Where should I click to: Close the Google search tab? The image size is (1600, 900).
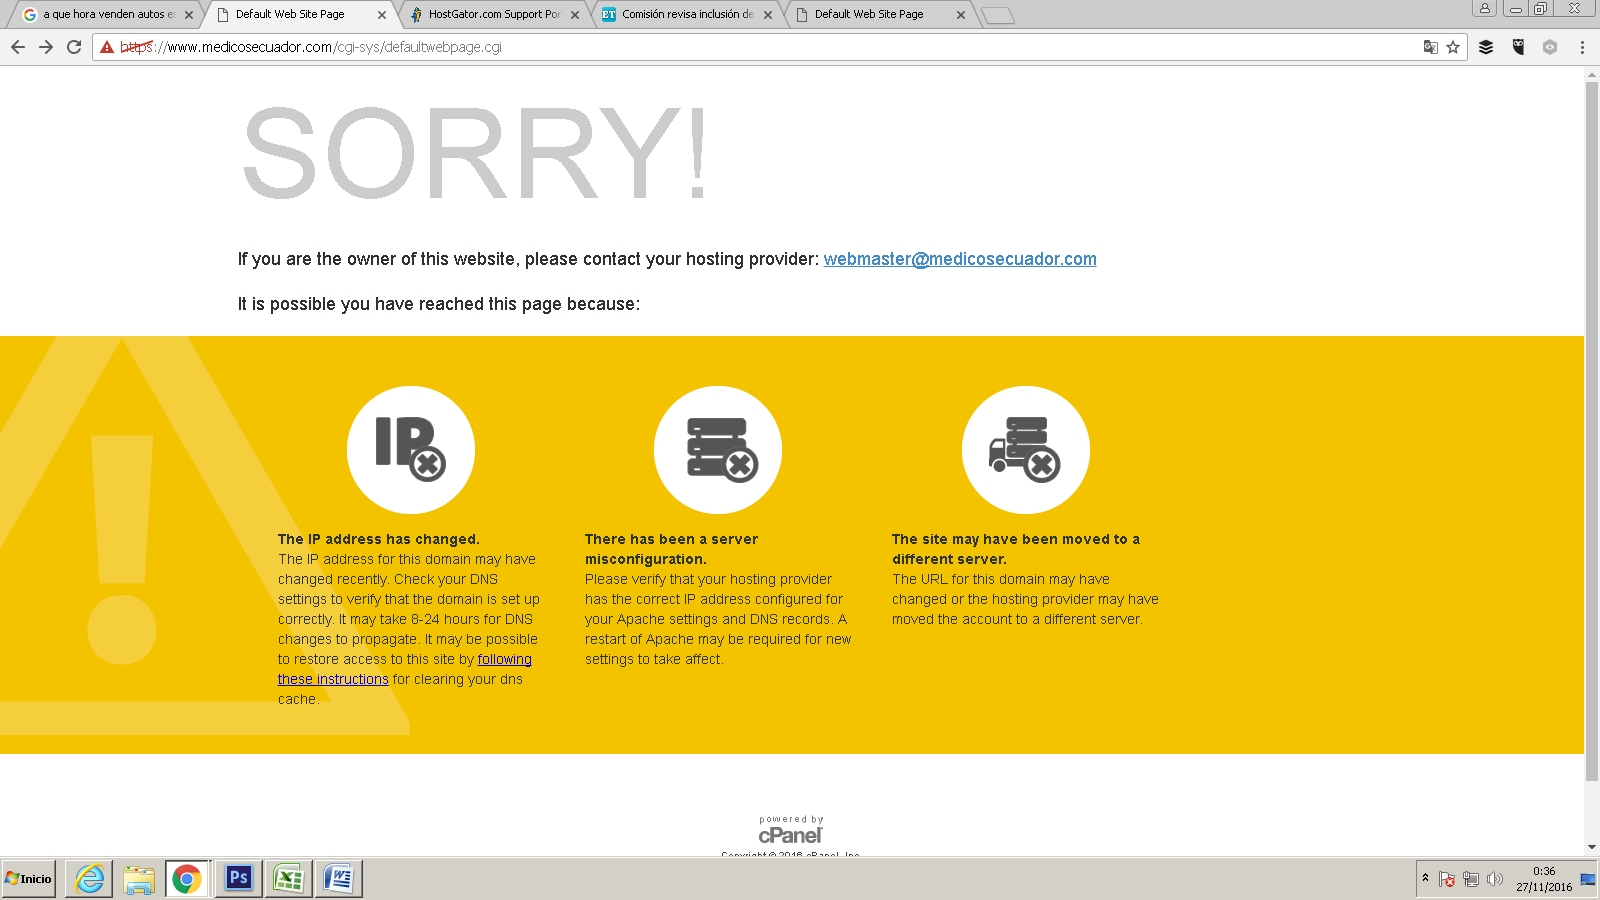[x=189, y=15]
